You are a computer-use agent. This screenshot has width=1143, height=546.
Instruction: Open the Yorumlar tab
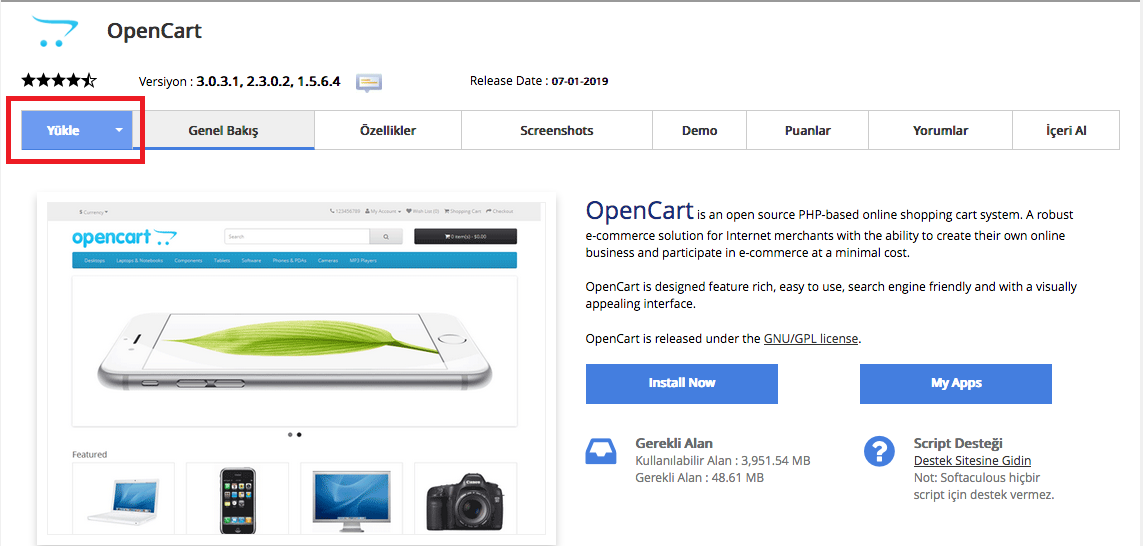click(x=940, y=130)
